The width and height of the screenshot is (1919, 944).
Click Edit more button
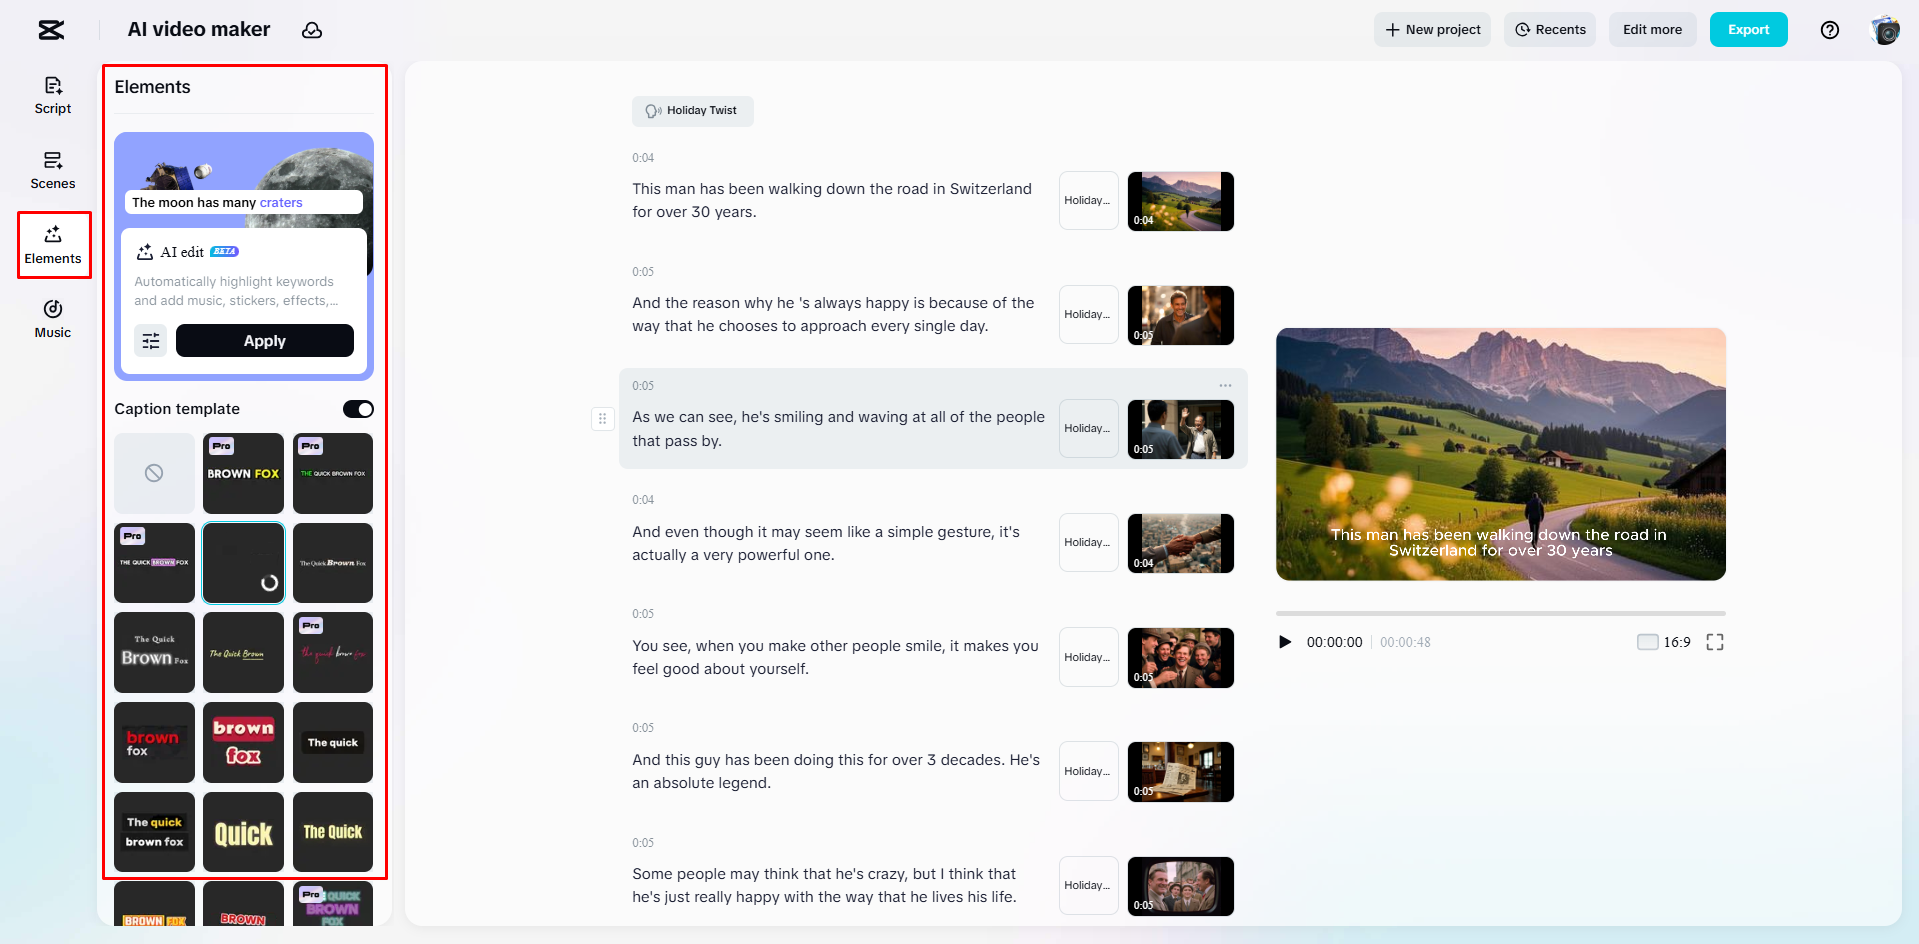coord(1652,30)
